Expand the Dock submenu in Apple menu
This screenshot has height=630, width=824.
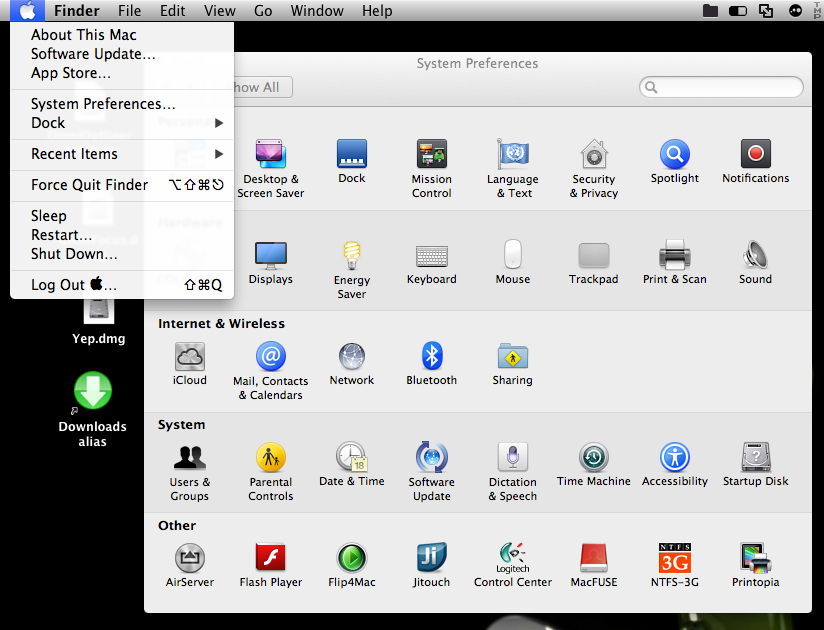122,122
